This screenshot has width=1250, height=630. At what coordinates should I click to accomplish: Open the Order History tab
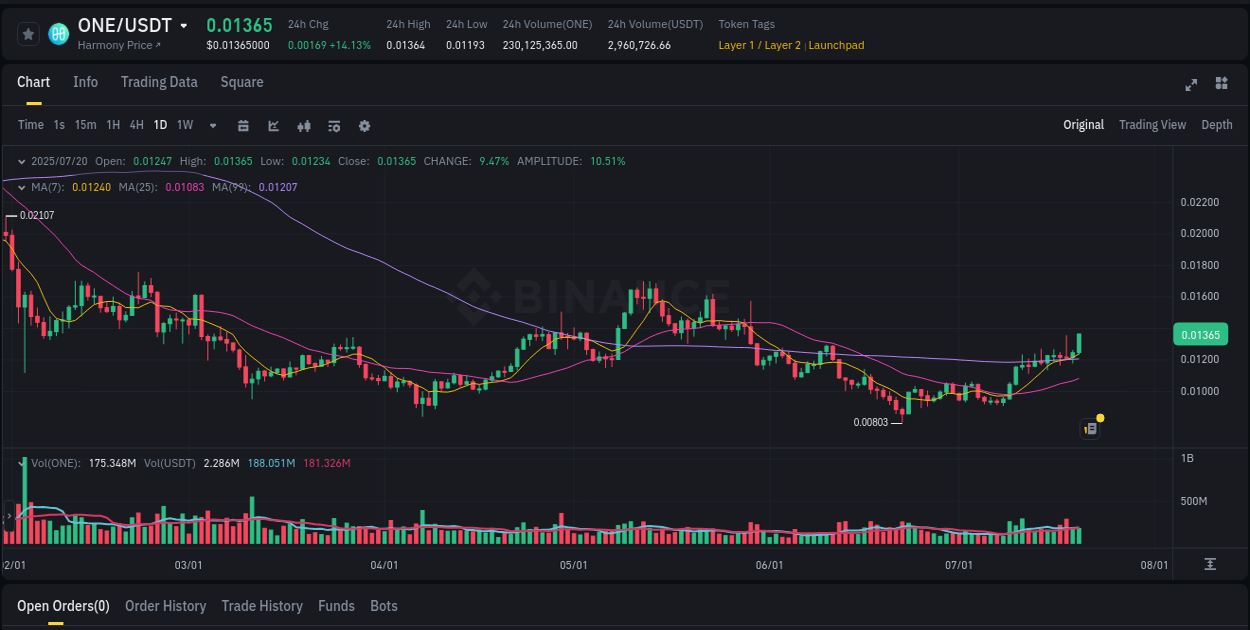[165, 606]
